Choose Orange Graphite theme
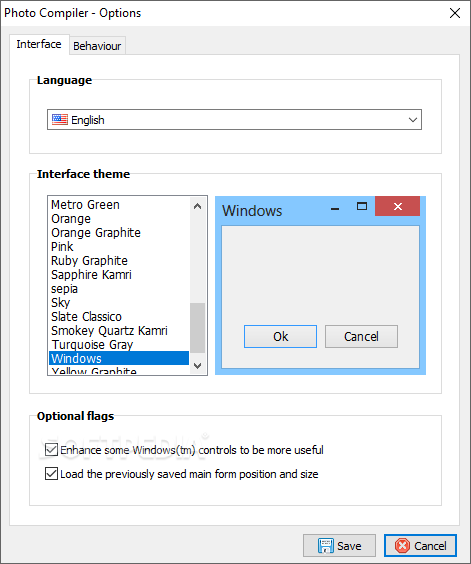This screenshot has width=471, height=564. click(119, 233)
